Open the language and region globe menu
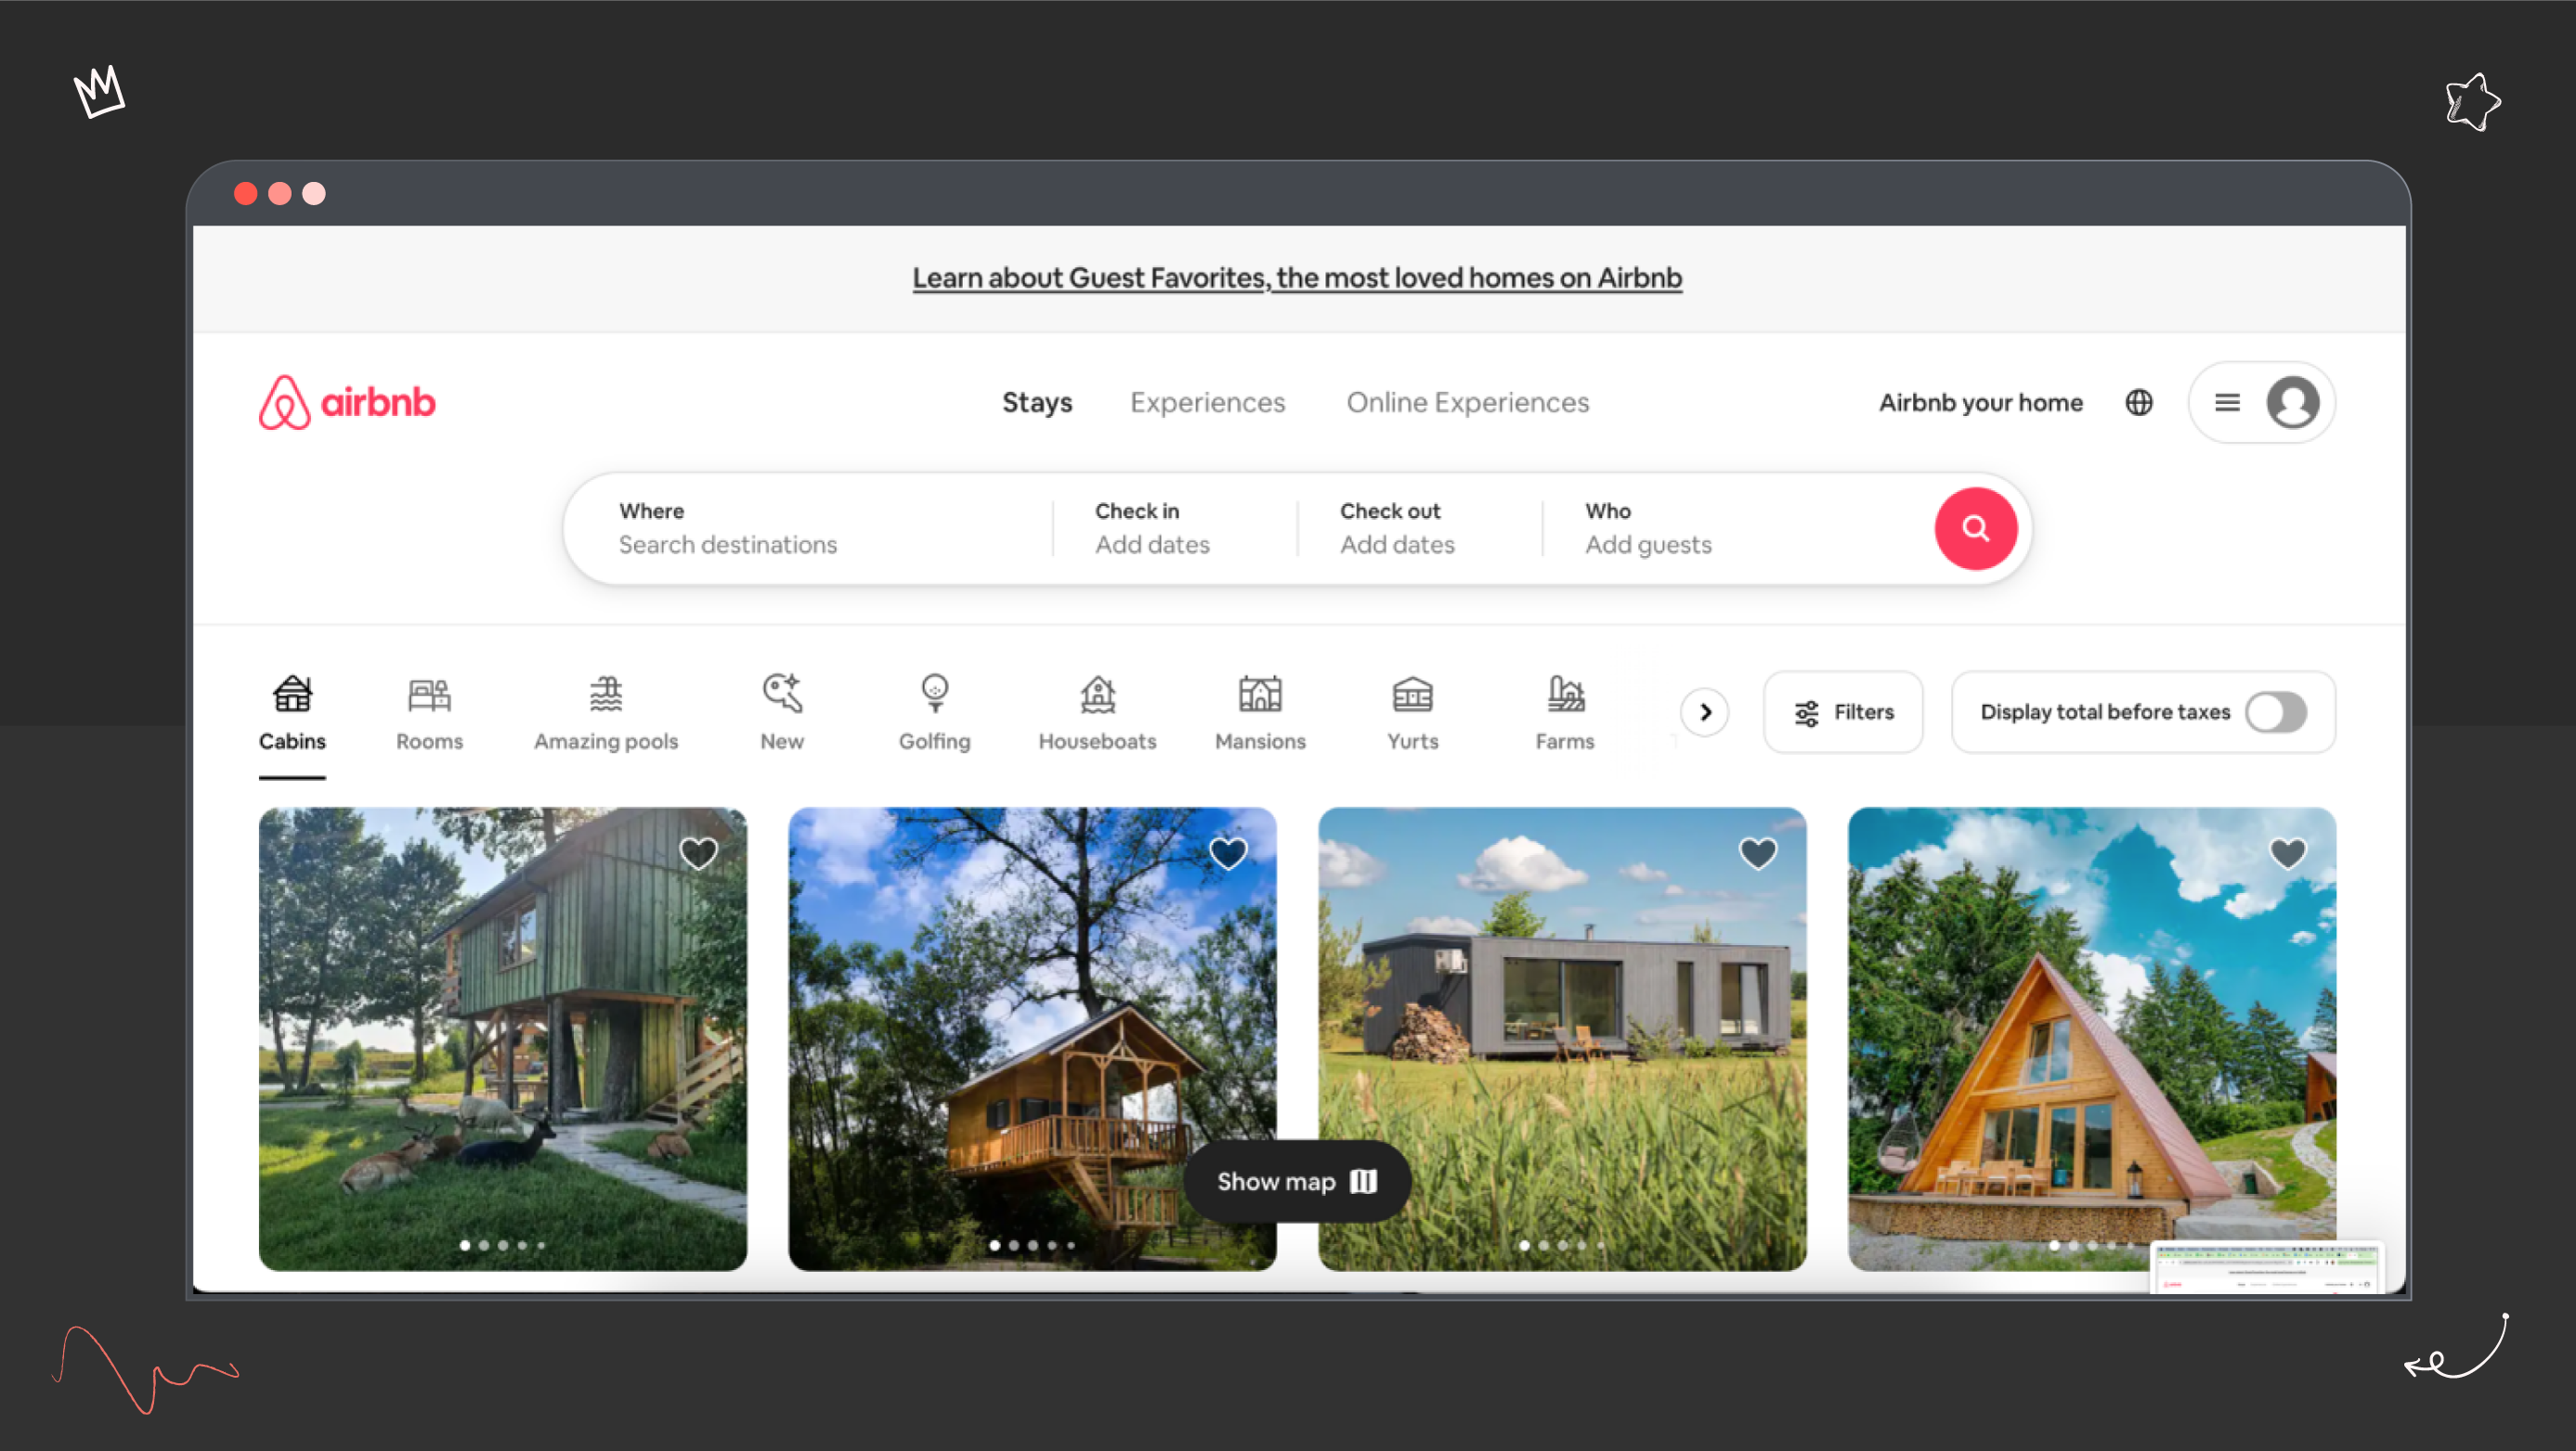Viewport: 2576px width, 1451px height. (x=2138, y=402)
